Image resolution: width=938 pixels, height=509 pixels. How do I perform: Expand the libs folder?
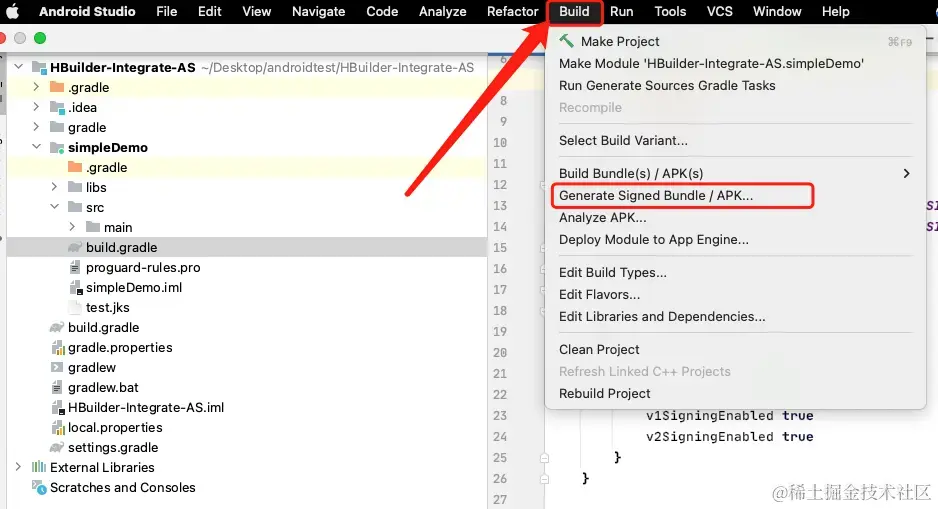pos(54,187)
